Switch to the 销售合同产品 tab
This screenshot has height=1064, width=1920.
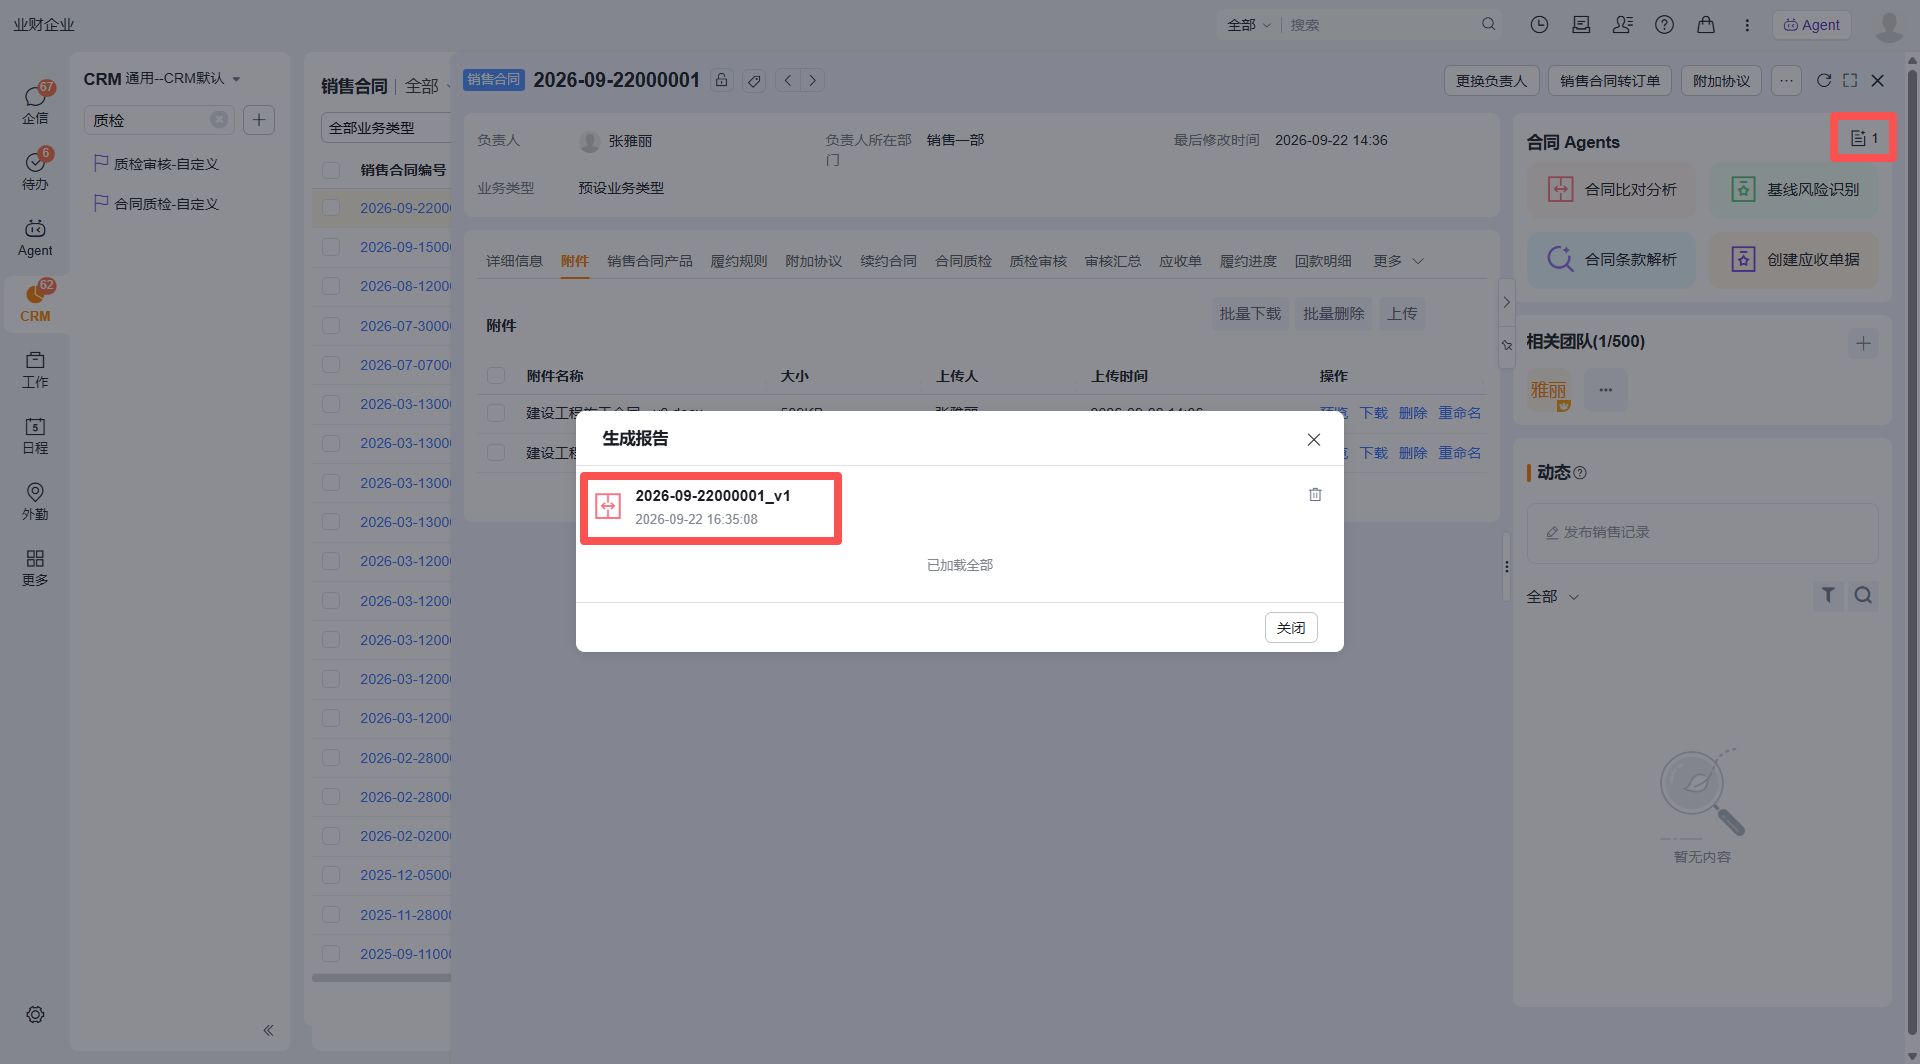coord(650,261)
